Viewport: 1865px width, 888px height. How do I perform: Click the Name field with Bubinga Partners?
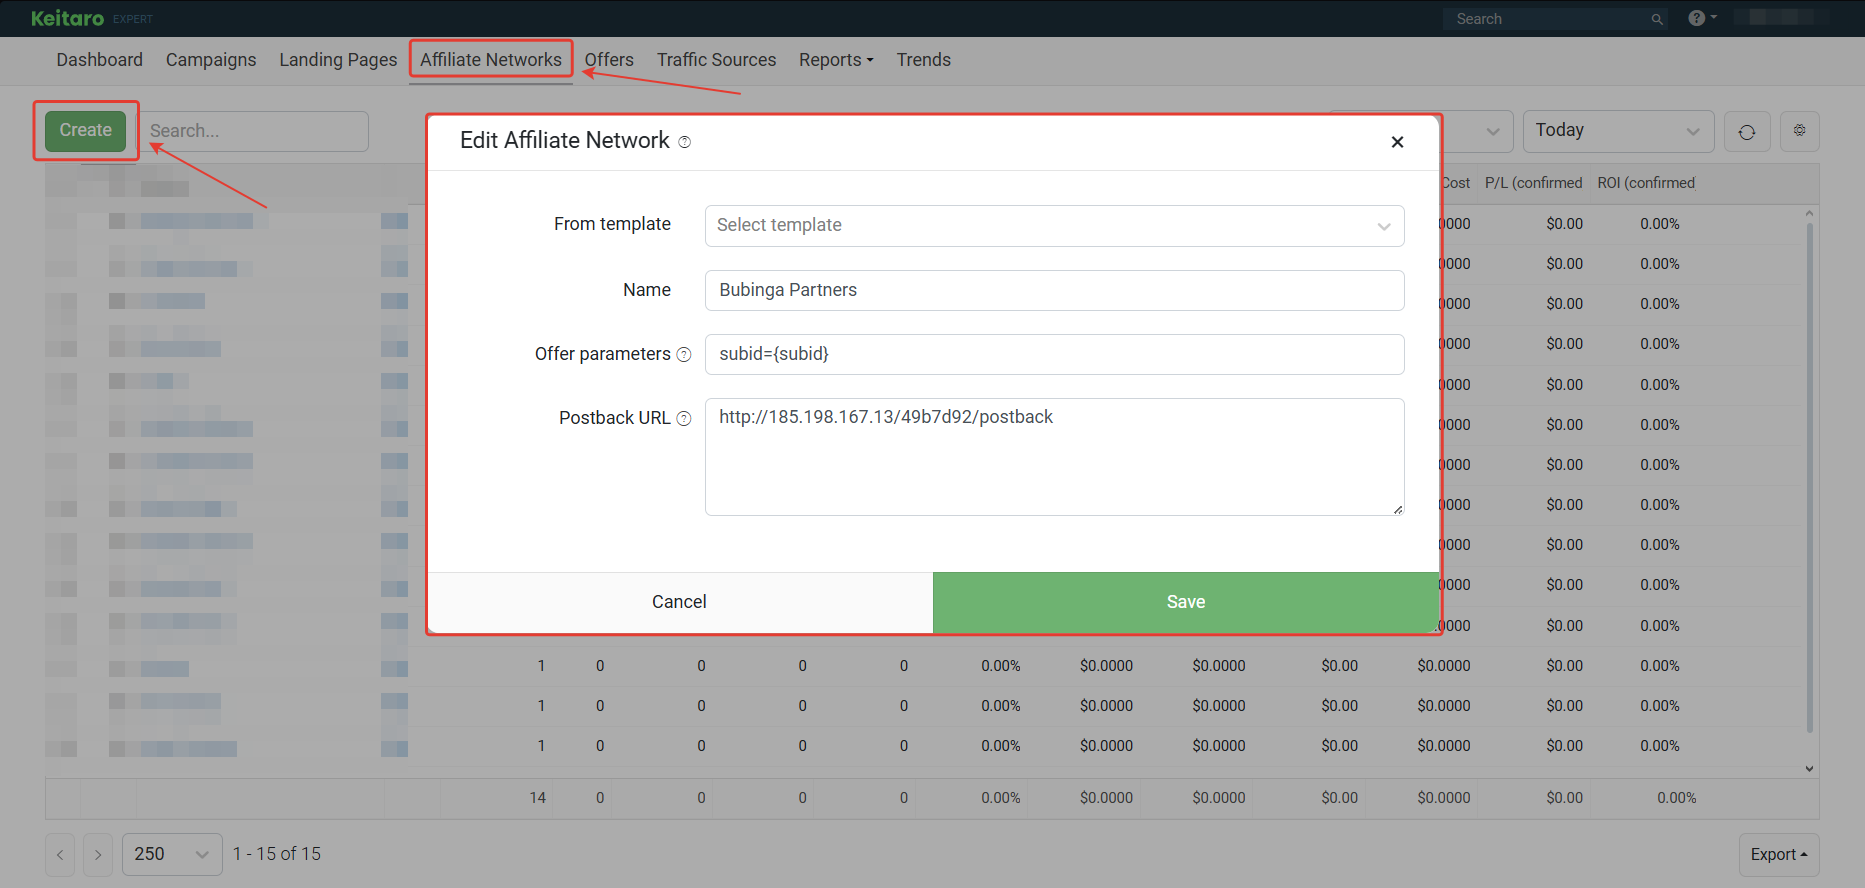(1054, 290)
